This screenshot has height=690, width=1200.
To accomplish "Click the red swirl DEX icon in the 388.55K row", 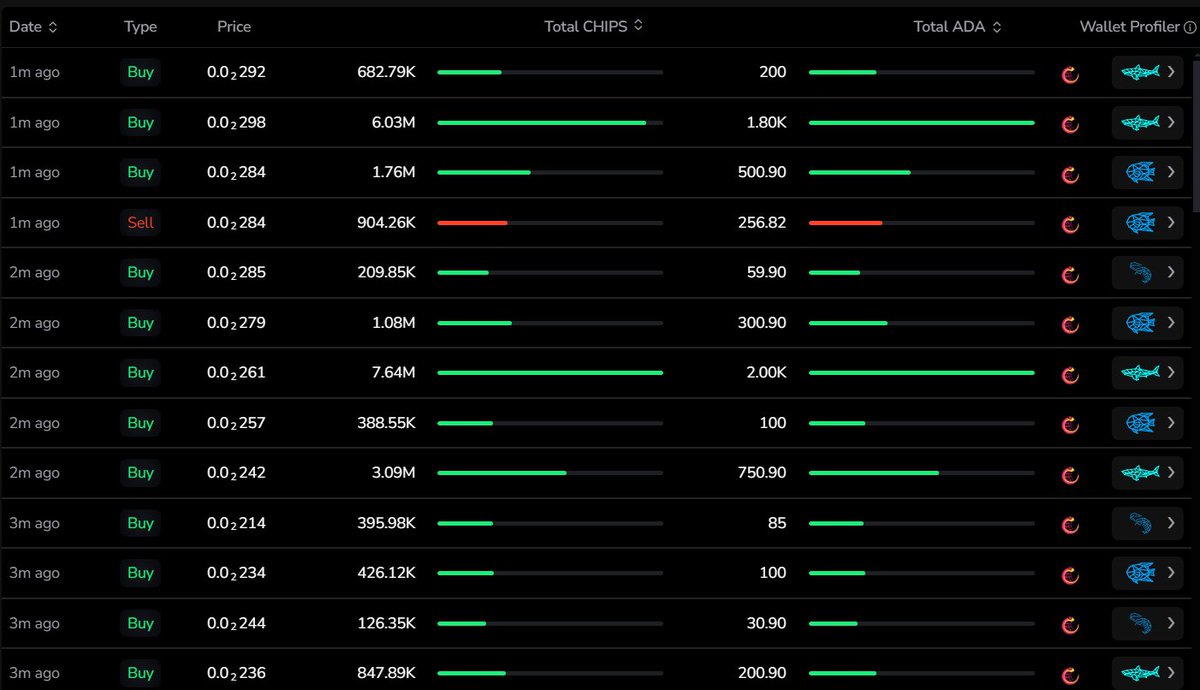I will (x=1070, y=423).
